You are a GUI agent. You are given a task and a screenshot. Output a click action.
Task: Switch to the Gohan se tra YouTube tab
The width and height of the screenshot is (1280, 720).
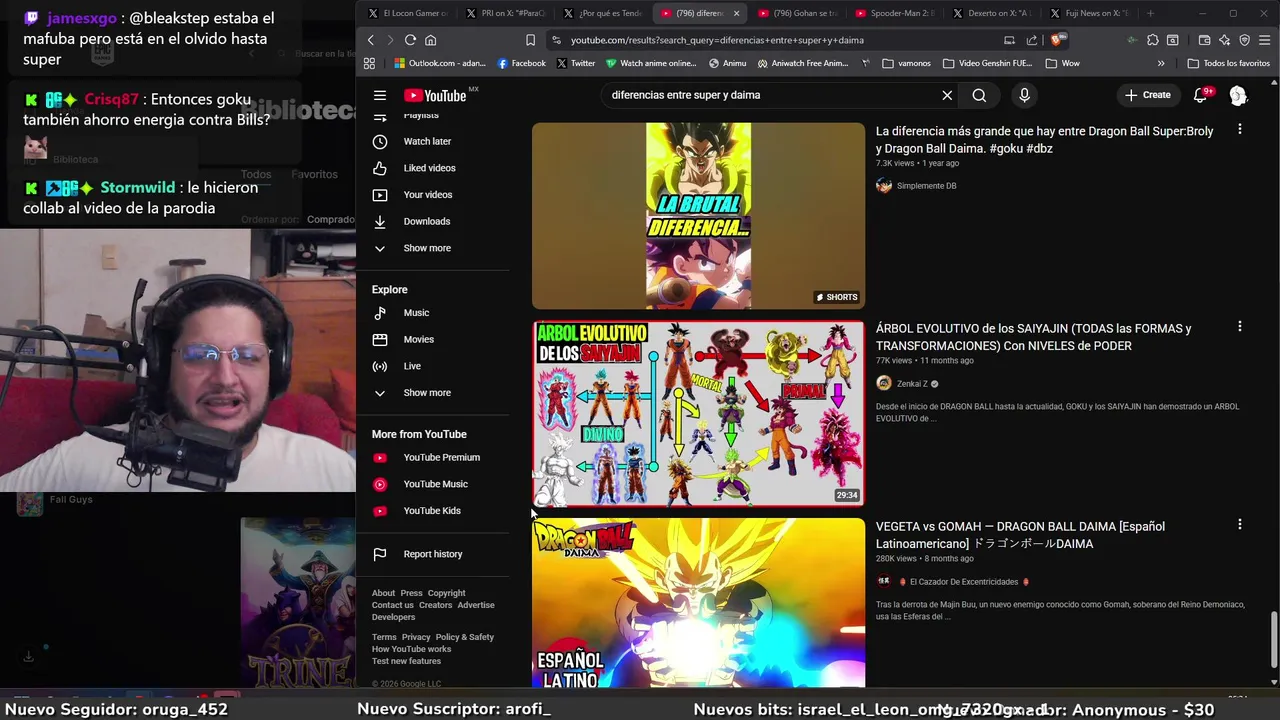click(797, 13)
